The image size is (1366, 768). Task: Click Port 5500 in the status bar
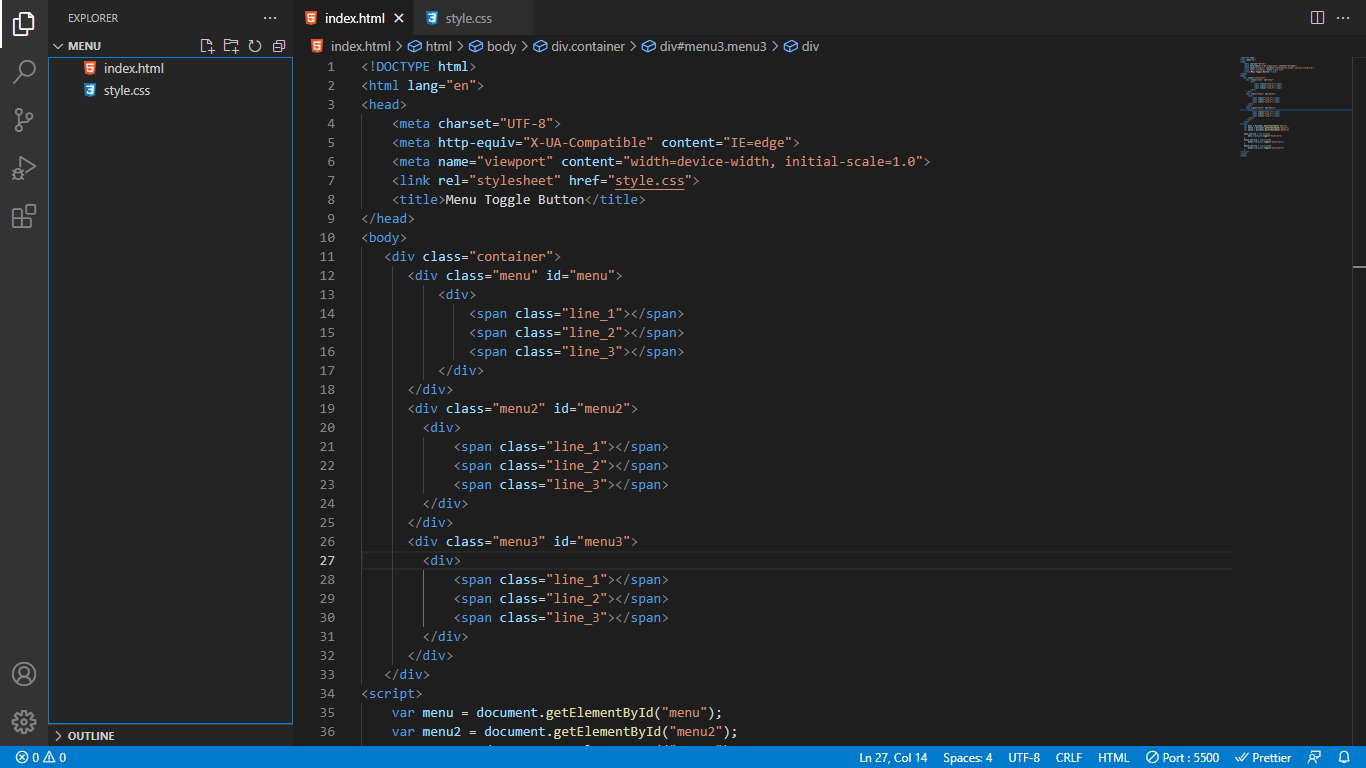(1182, 757)
